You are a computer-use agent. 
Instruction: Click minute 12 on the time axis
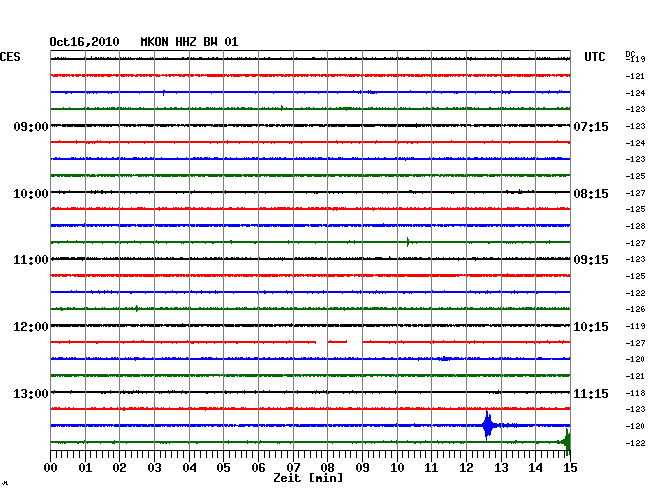(x=466, y=468)
